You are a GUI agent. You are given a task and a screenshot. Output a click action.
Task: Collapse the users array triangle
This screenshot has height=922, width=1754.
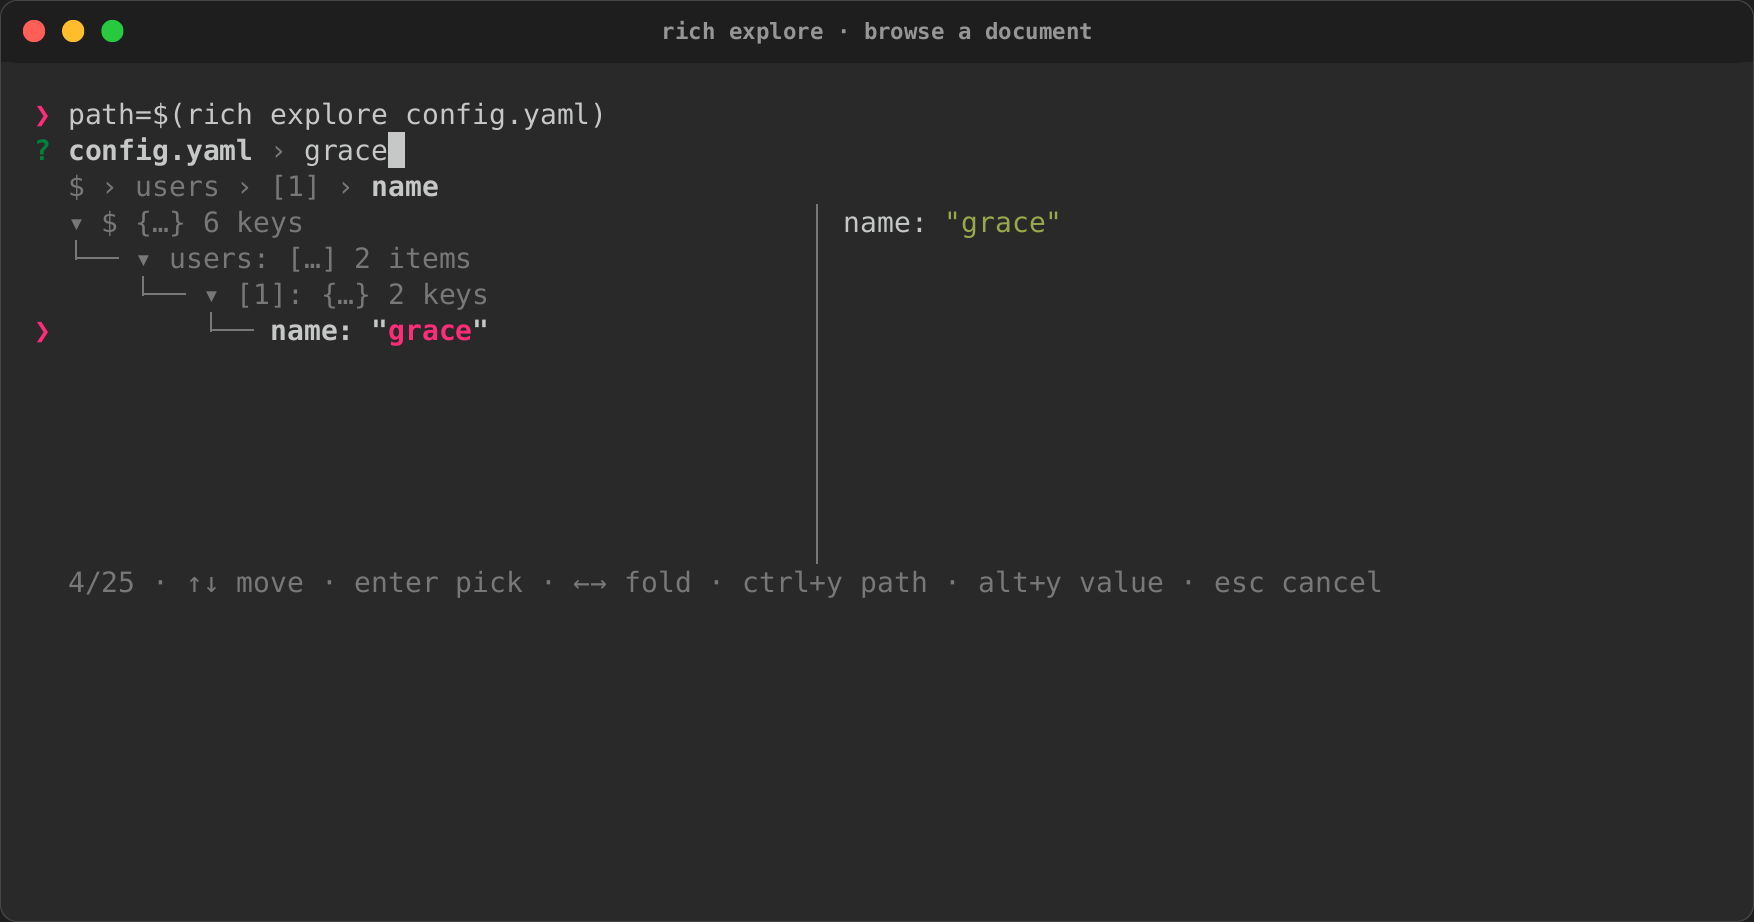point(143,260)
